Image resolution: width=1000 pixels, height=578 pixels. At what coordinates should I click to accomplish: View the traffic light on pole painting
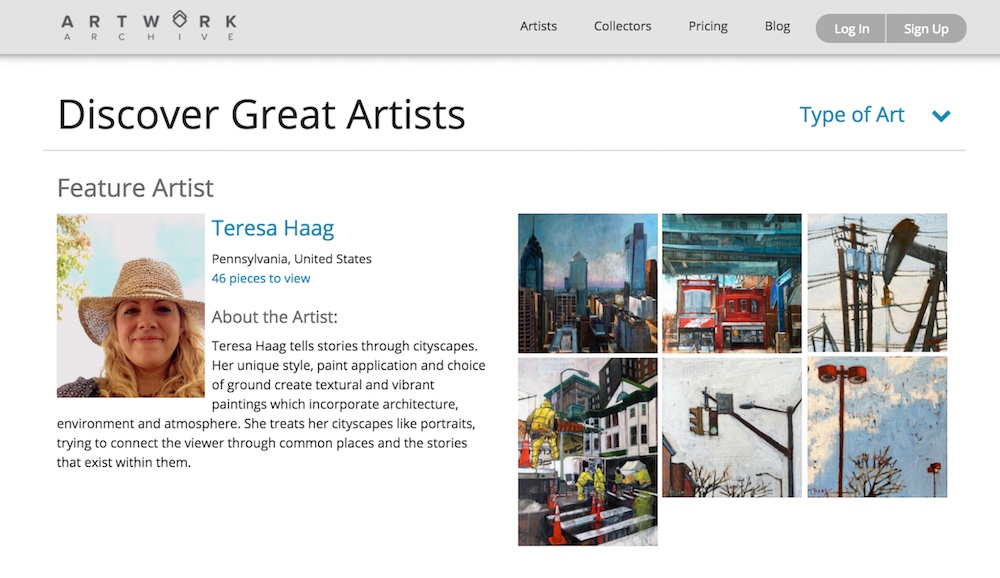pyautogui.click(x=732, y=427)
